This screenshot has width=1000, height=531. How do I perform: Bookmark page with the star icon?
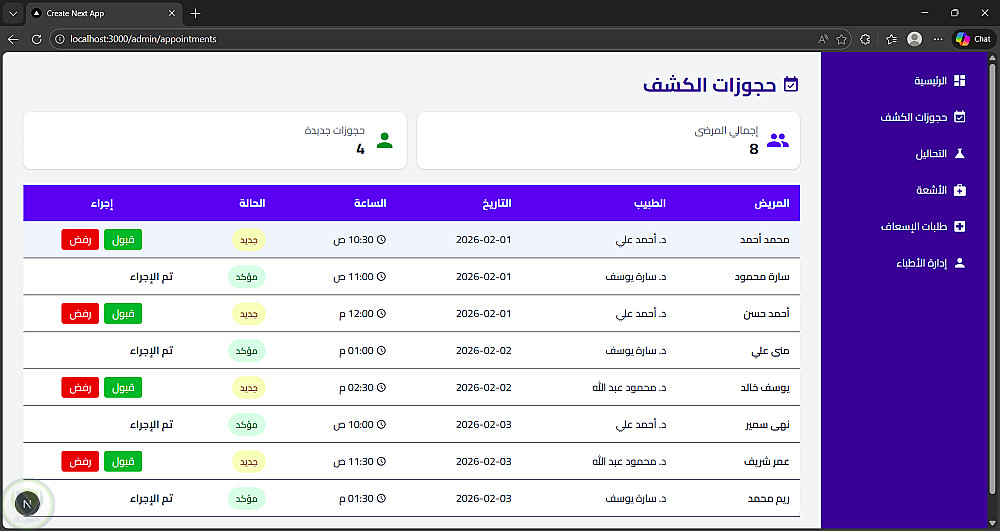pos(841,39)
